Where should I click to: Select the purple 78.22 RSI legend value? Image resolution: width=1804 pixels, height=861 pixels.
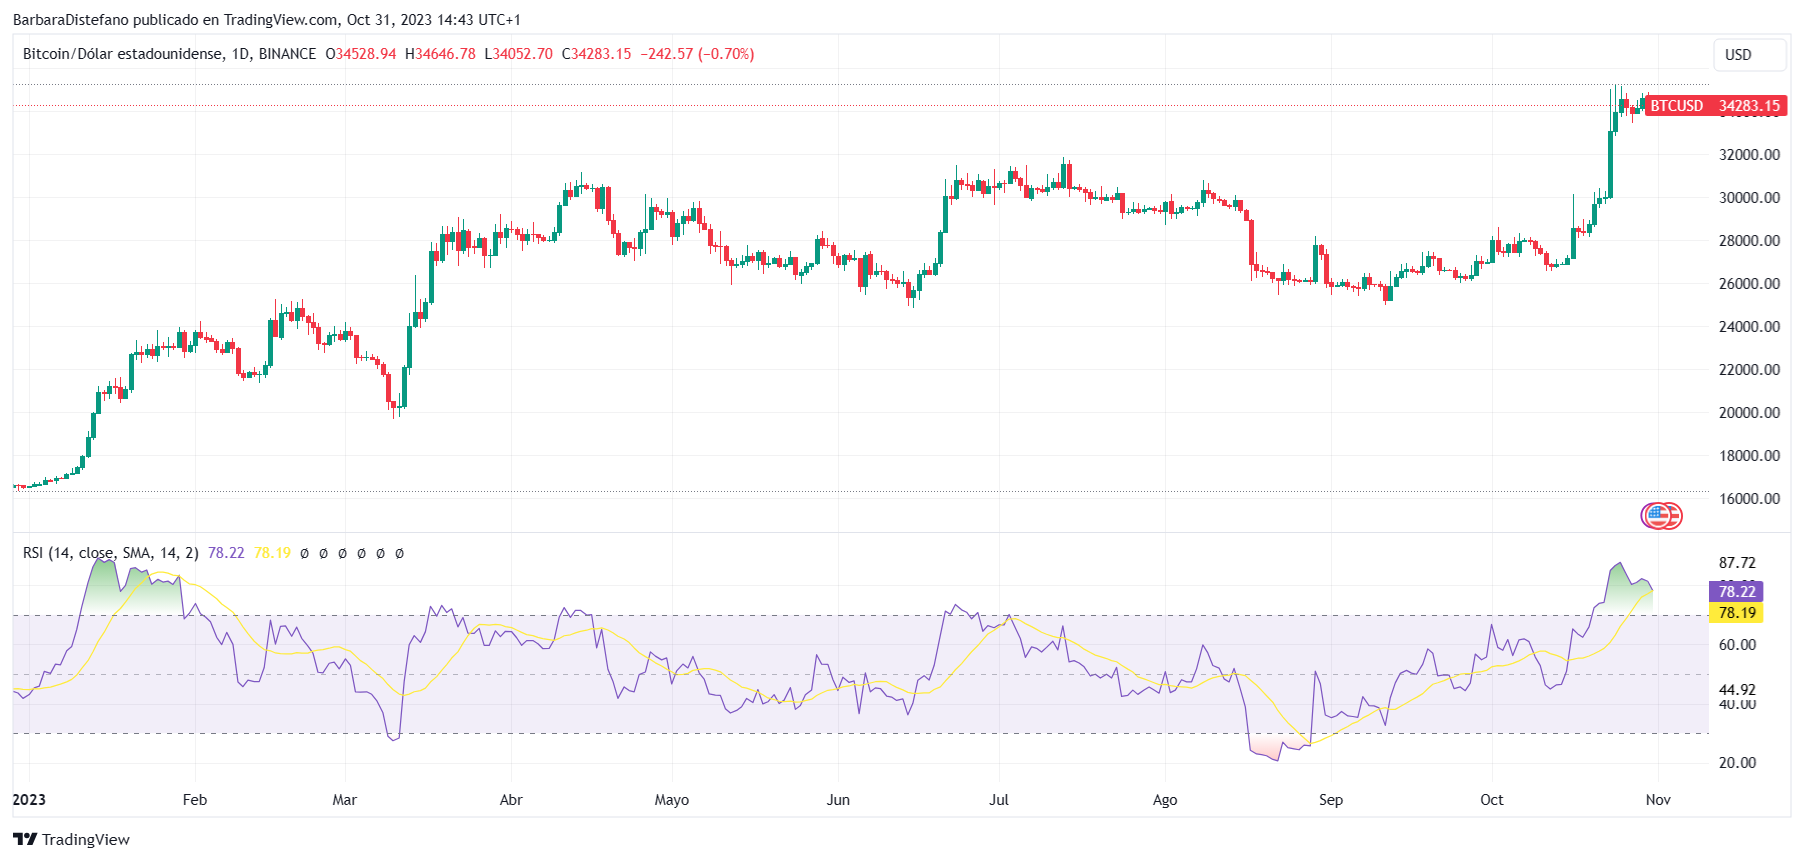[x=226, y=553]
